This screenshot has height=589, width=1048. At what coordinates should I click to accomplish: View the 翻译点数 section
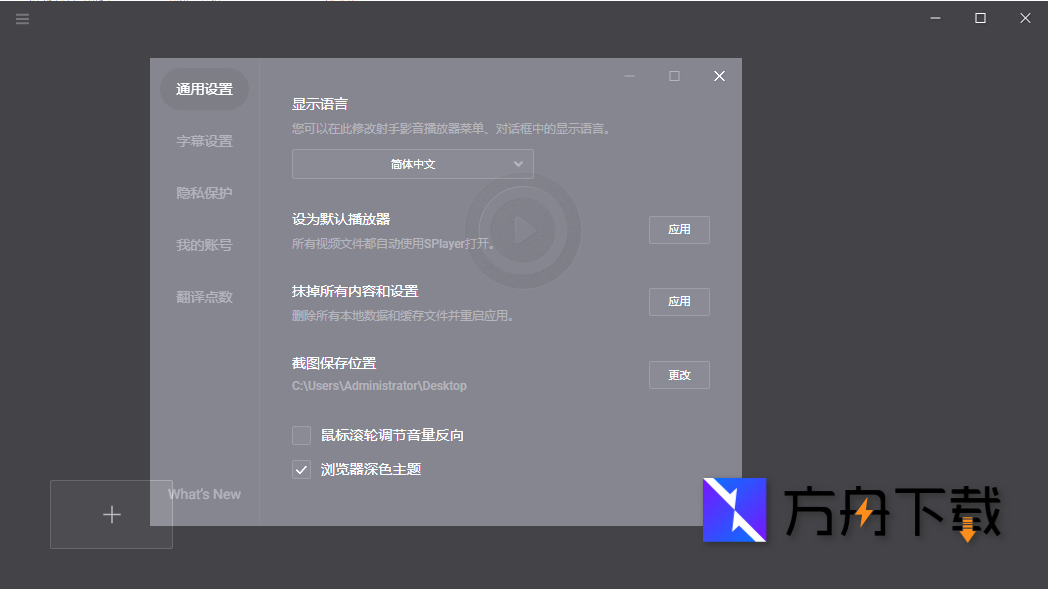(204, 296)
